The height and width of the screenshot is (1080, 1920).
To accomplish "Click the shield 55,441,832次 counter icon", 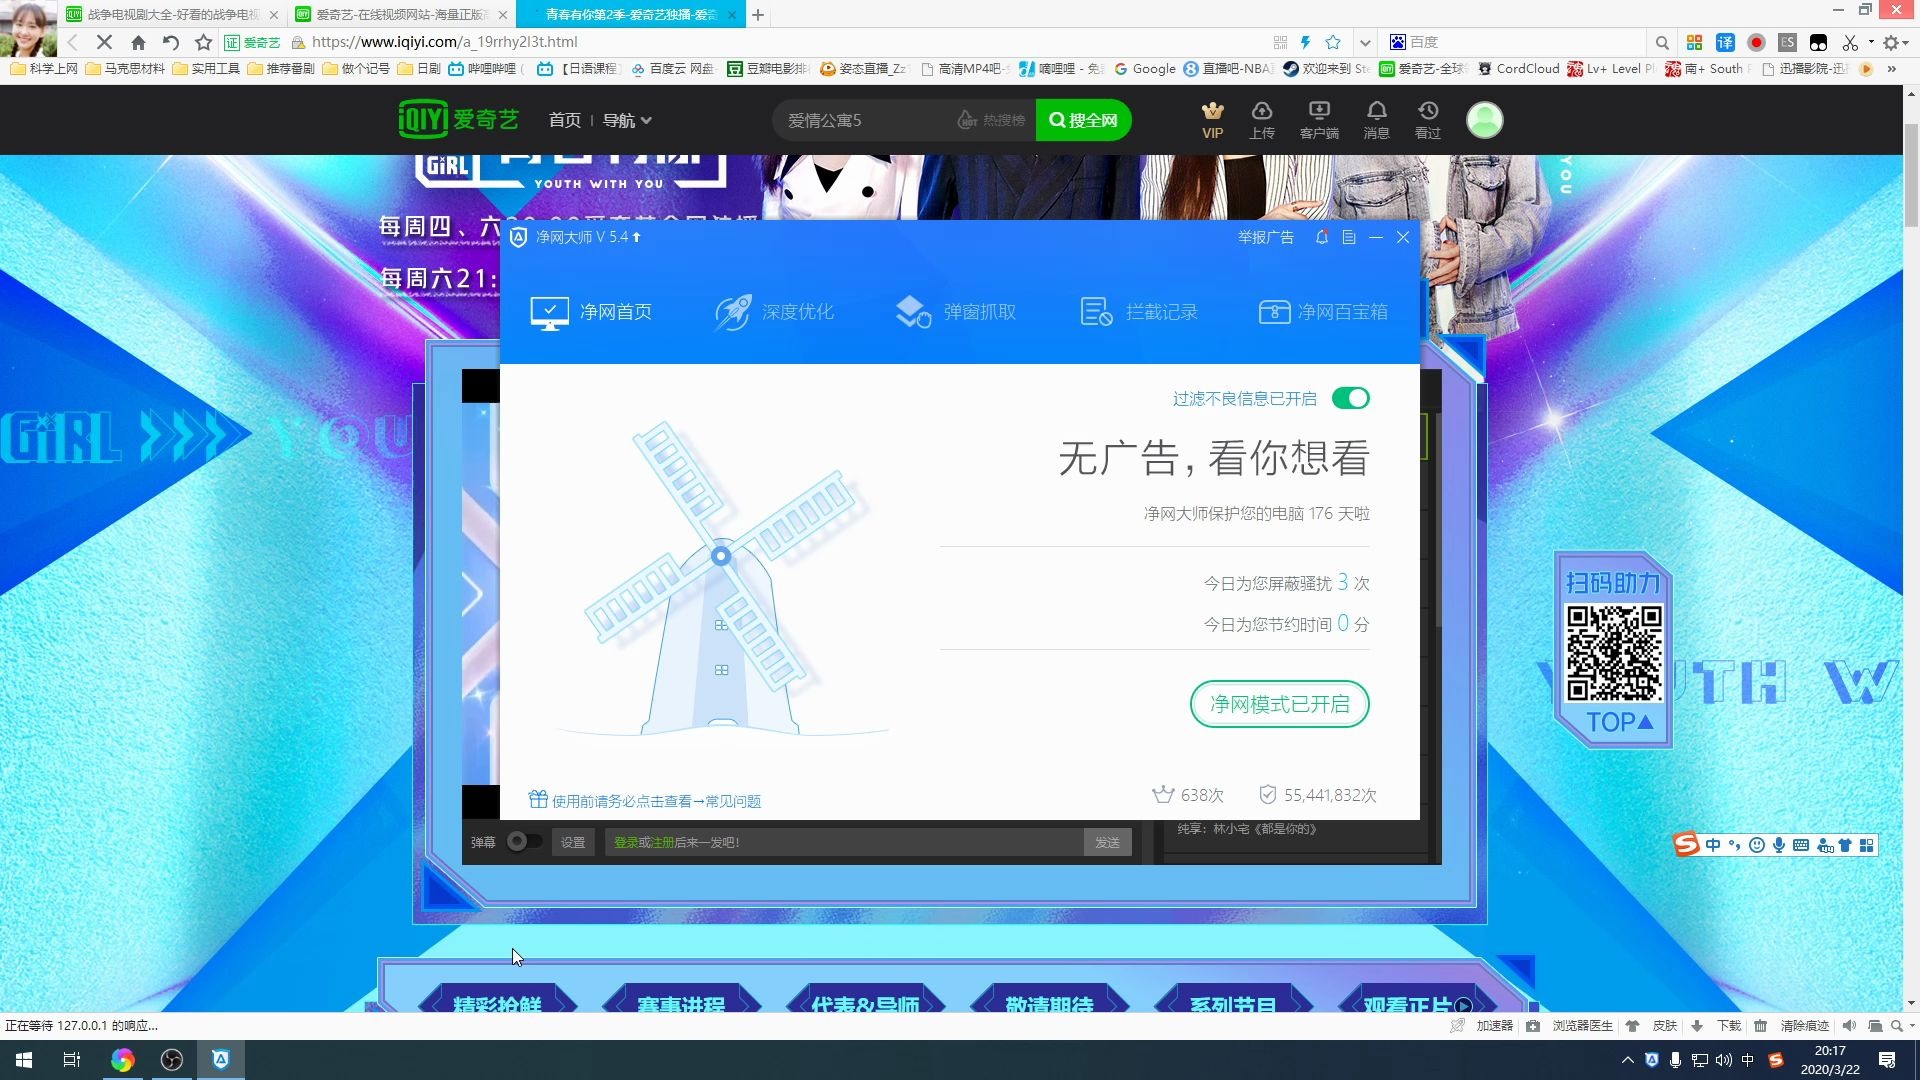I will [1267, 795].
